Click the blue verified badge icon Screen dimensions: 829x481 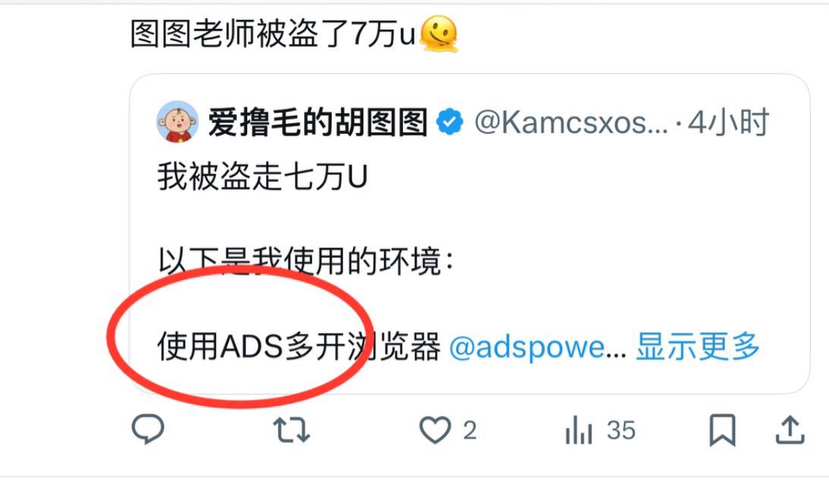pos(449,122)
